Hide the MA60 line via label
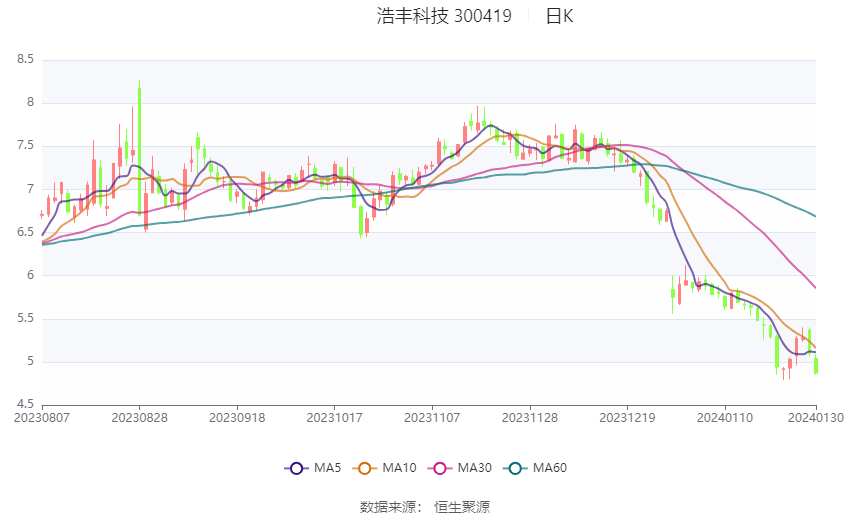Image resolution: width=850 pixels, height=517 pixels. 550,468
